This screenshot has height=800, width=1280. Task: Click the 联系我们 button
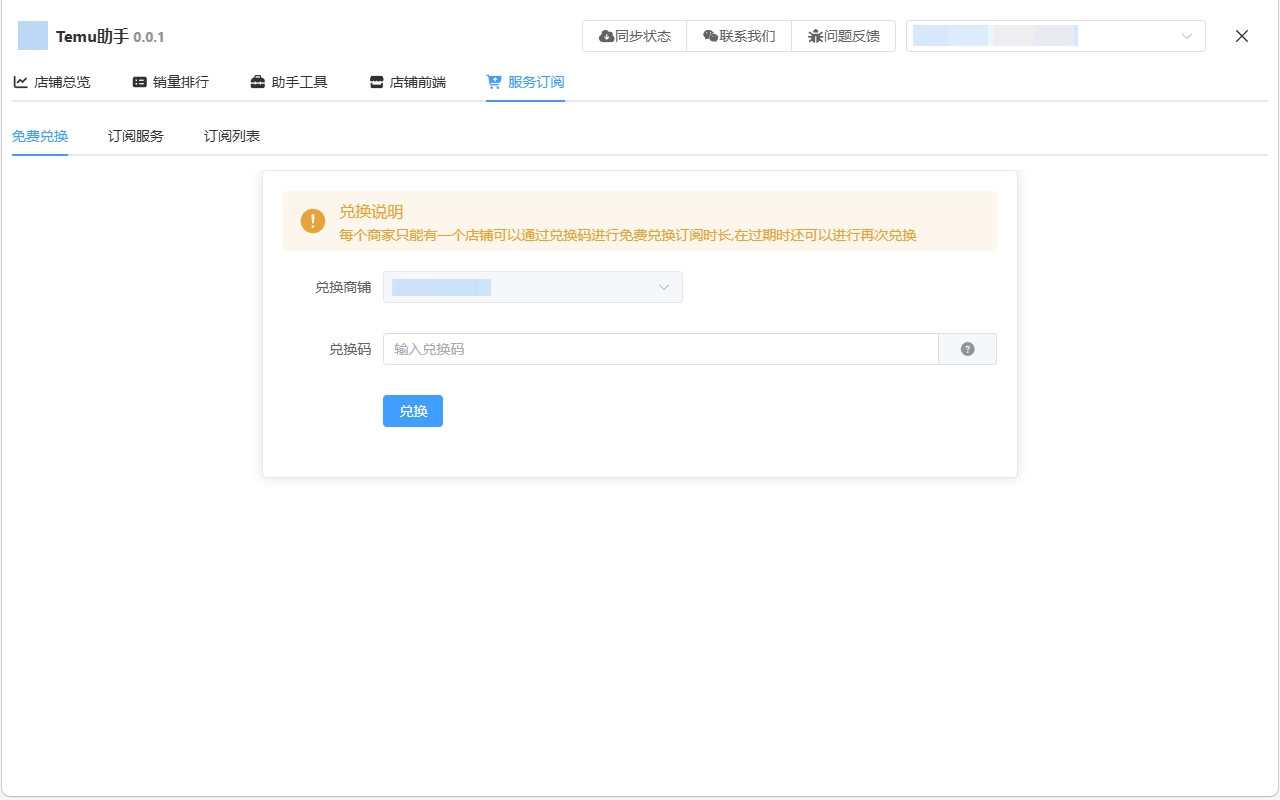[738, 35]
